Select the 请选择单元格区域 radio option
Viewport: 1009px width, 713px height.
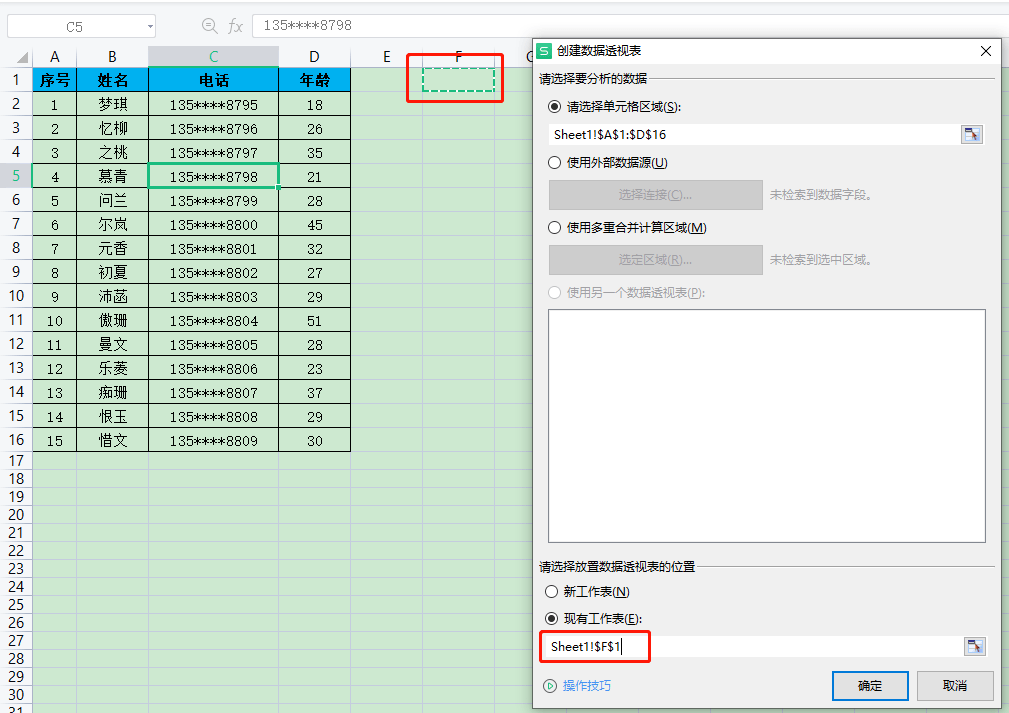click(554, 107)
